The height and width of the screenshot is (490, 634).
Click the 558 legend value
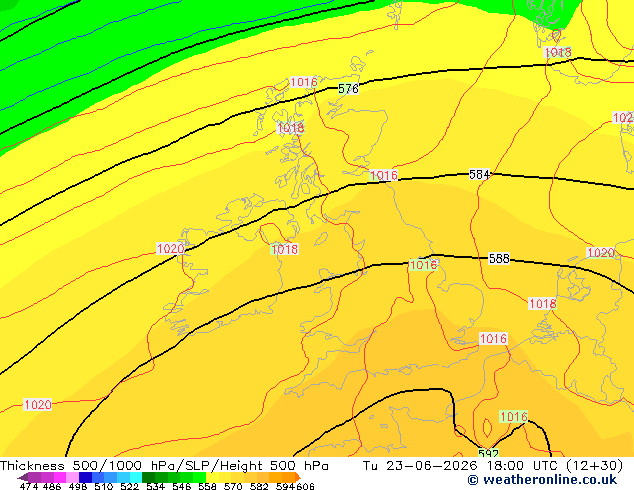click(x=207, y=486)
